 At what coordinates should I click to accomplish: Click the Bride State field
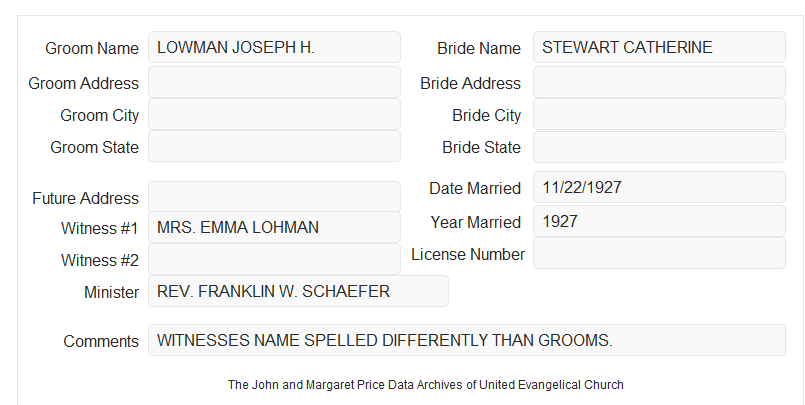[x=659, y=147]
